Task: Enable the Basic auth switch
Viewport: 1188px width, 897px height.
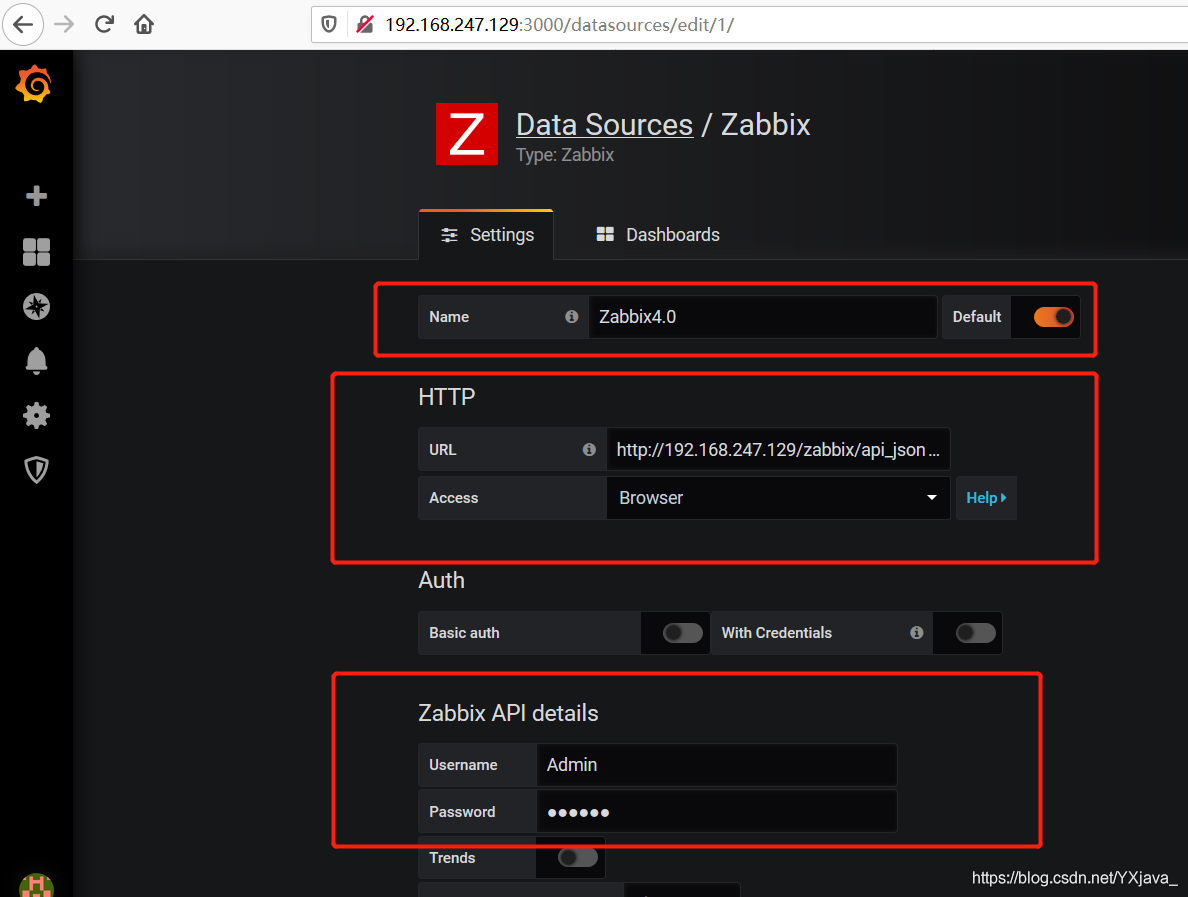Action: tap(683, 633)
